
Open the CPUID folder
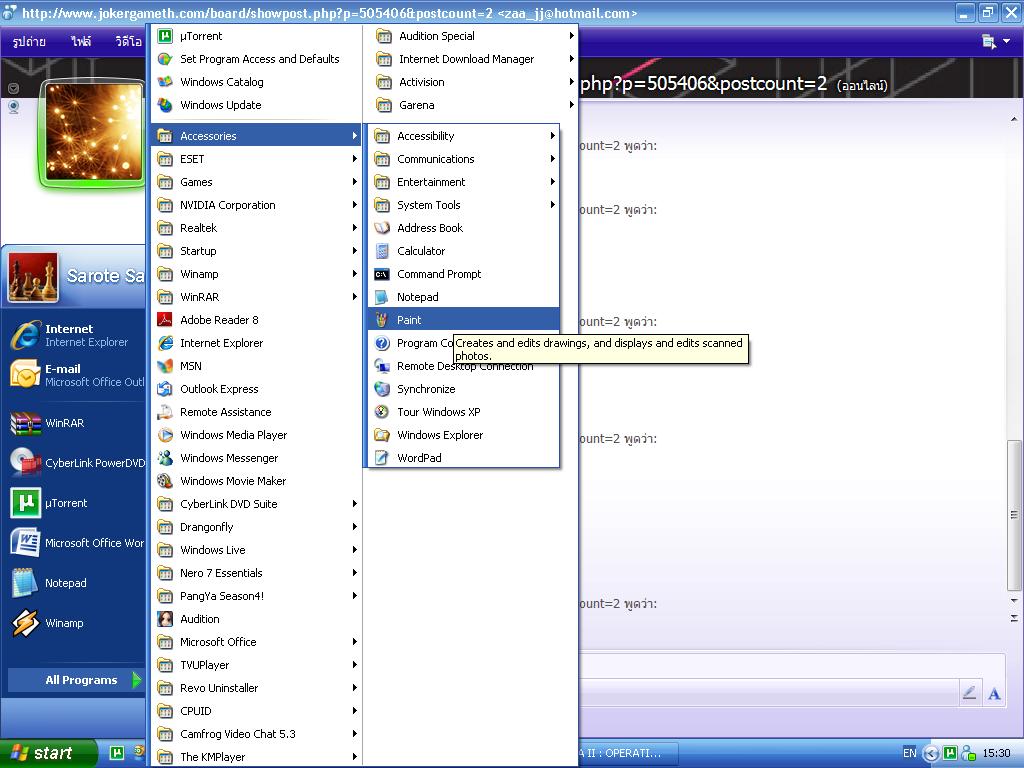(x=256, y=711)
